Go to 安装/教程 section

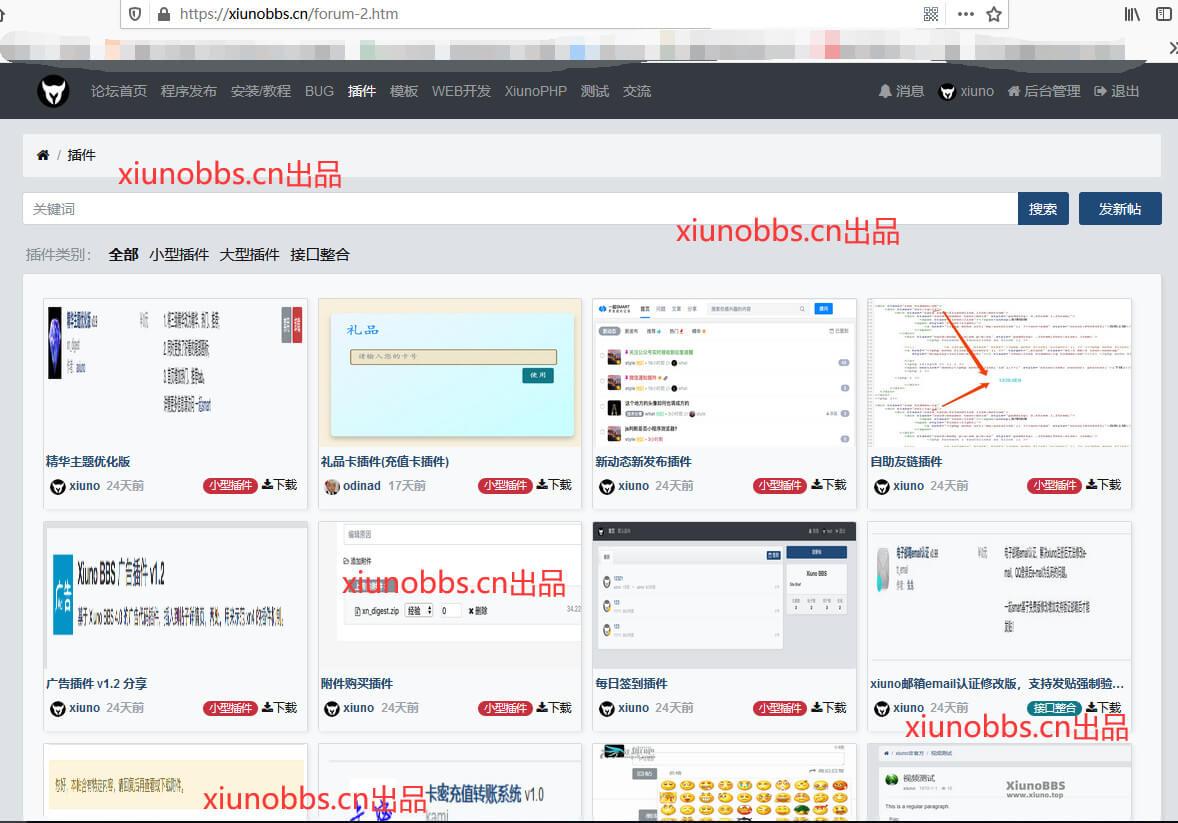point(261,91)
